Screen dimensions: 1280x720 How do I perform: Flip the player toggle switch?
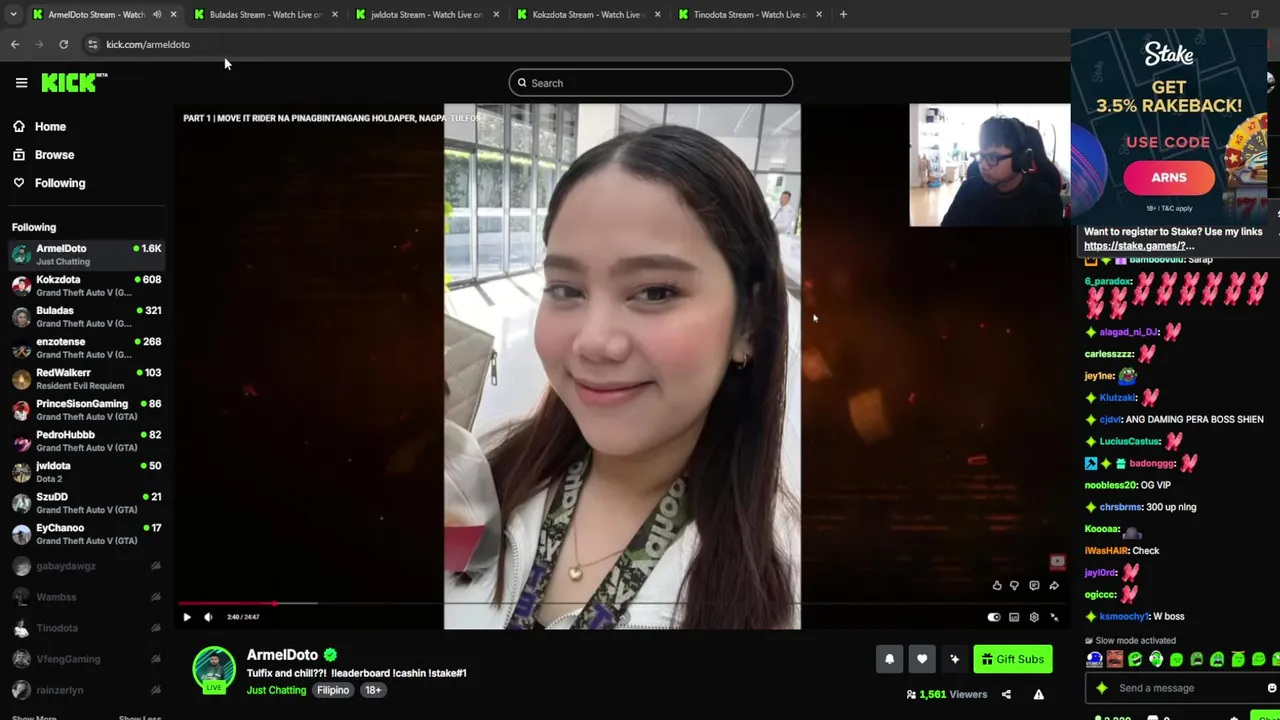(x=994, y=617)
